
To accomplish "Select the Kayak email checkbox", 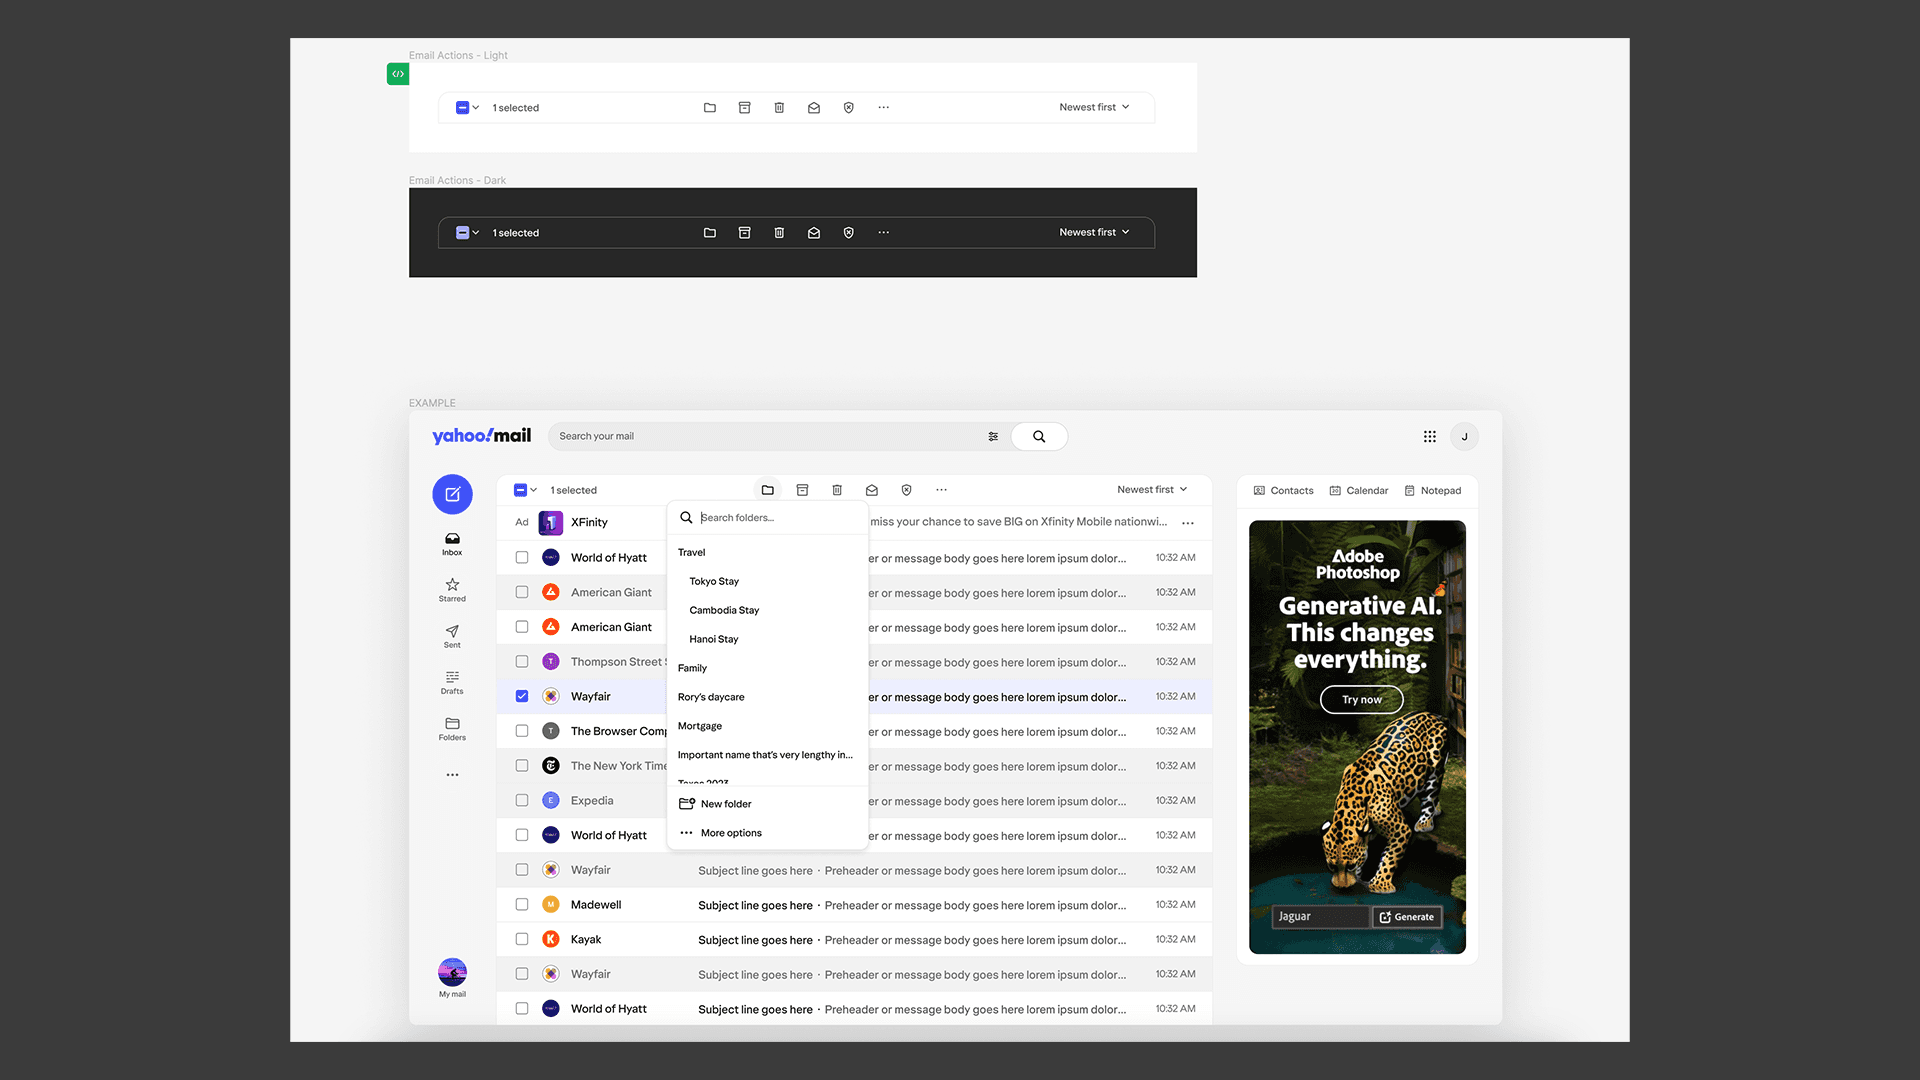I will pos(522,939).
